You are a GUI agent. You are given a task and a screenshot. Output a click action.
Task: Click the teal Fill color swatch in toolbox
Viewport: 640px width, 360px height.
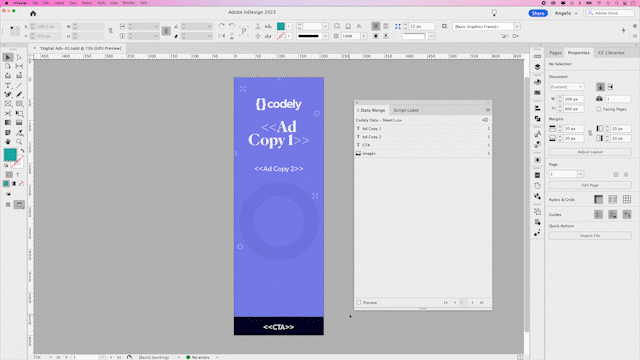coord(10,155)
